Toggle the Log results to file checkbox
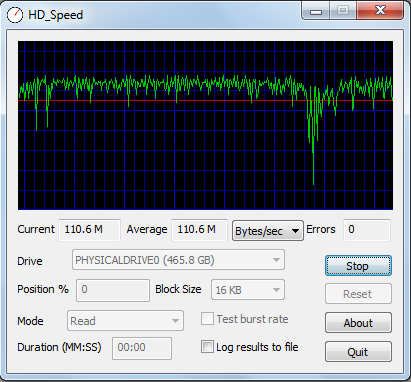This screenshot has width=411, height=382. [207, 347]
